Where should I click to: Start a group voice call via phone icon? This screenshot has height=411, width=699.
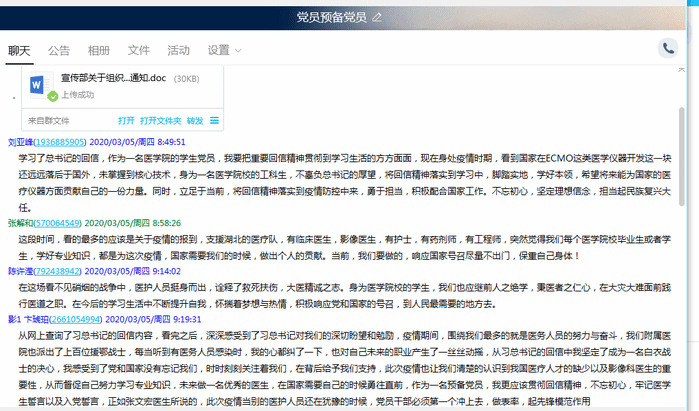point(668,48)
